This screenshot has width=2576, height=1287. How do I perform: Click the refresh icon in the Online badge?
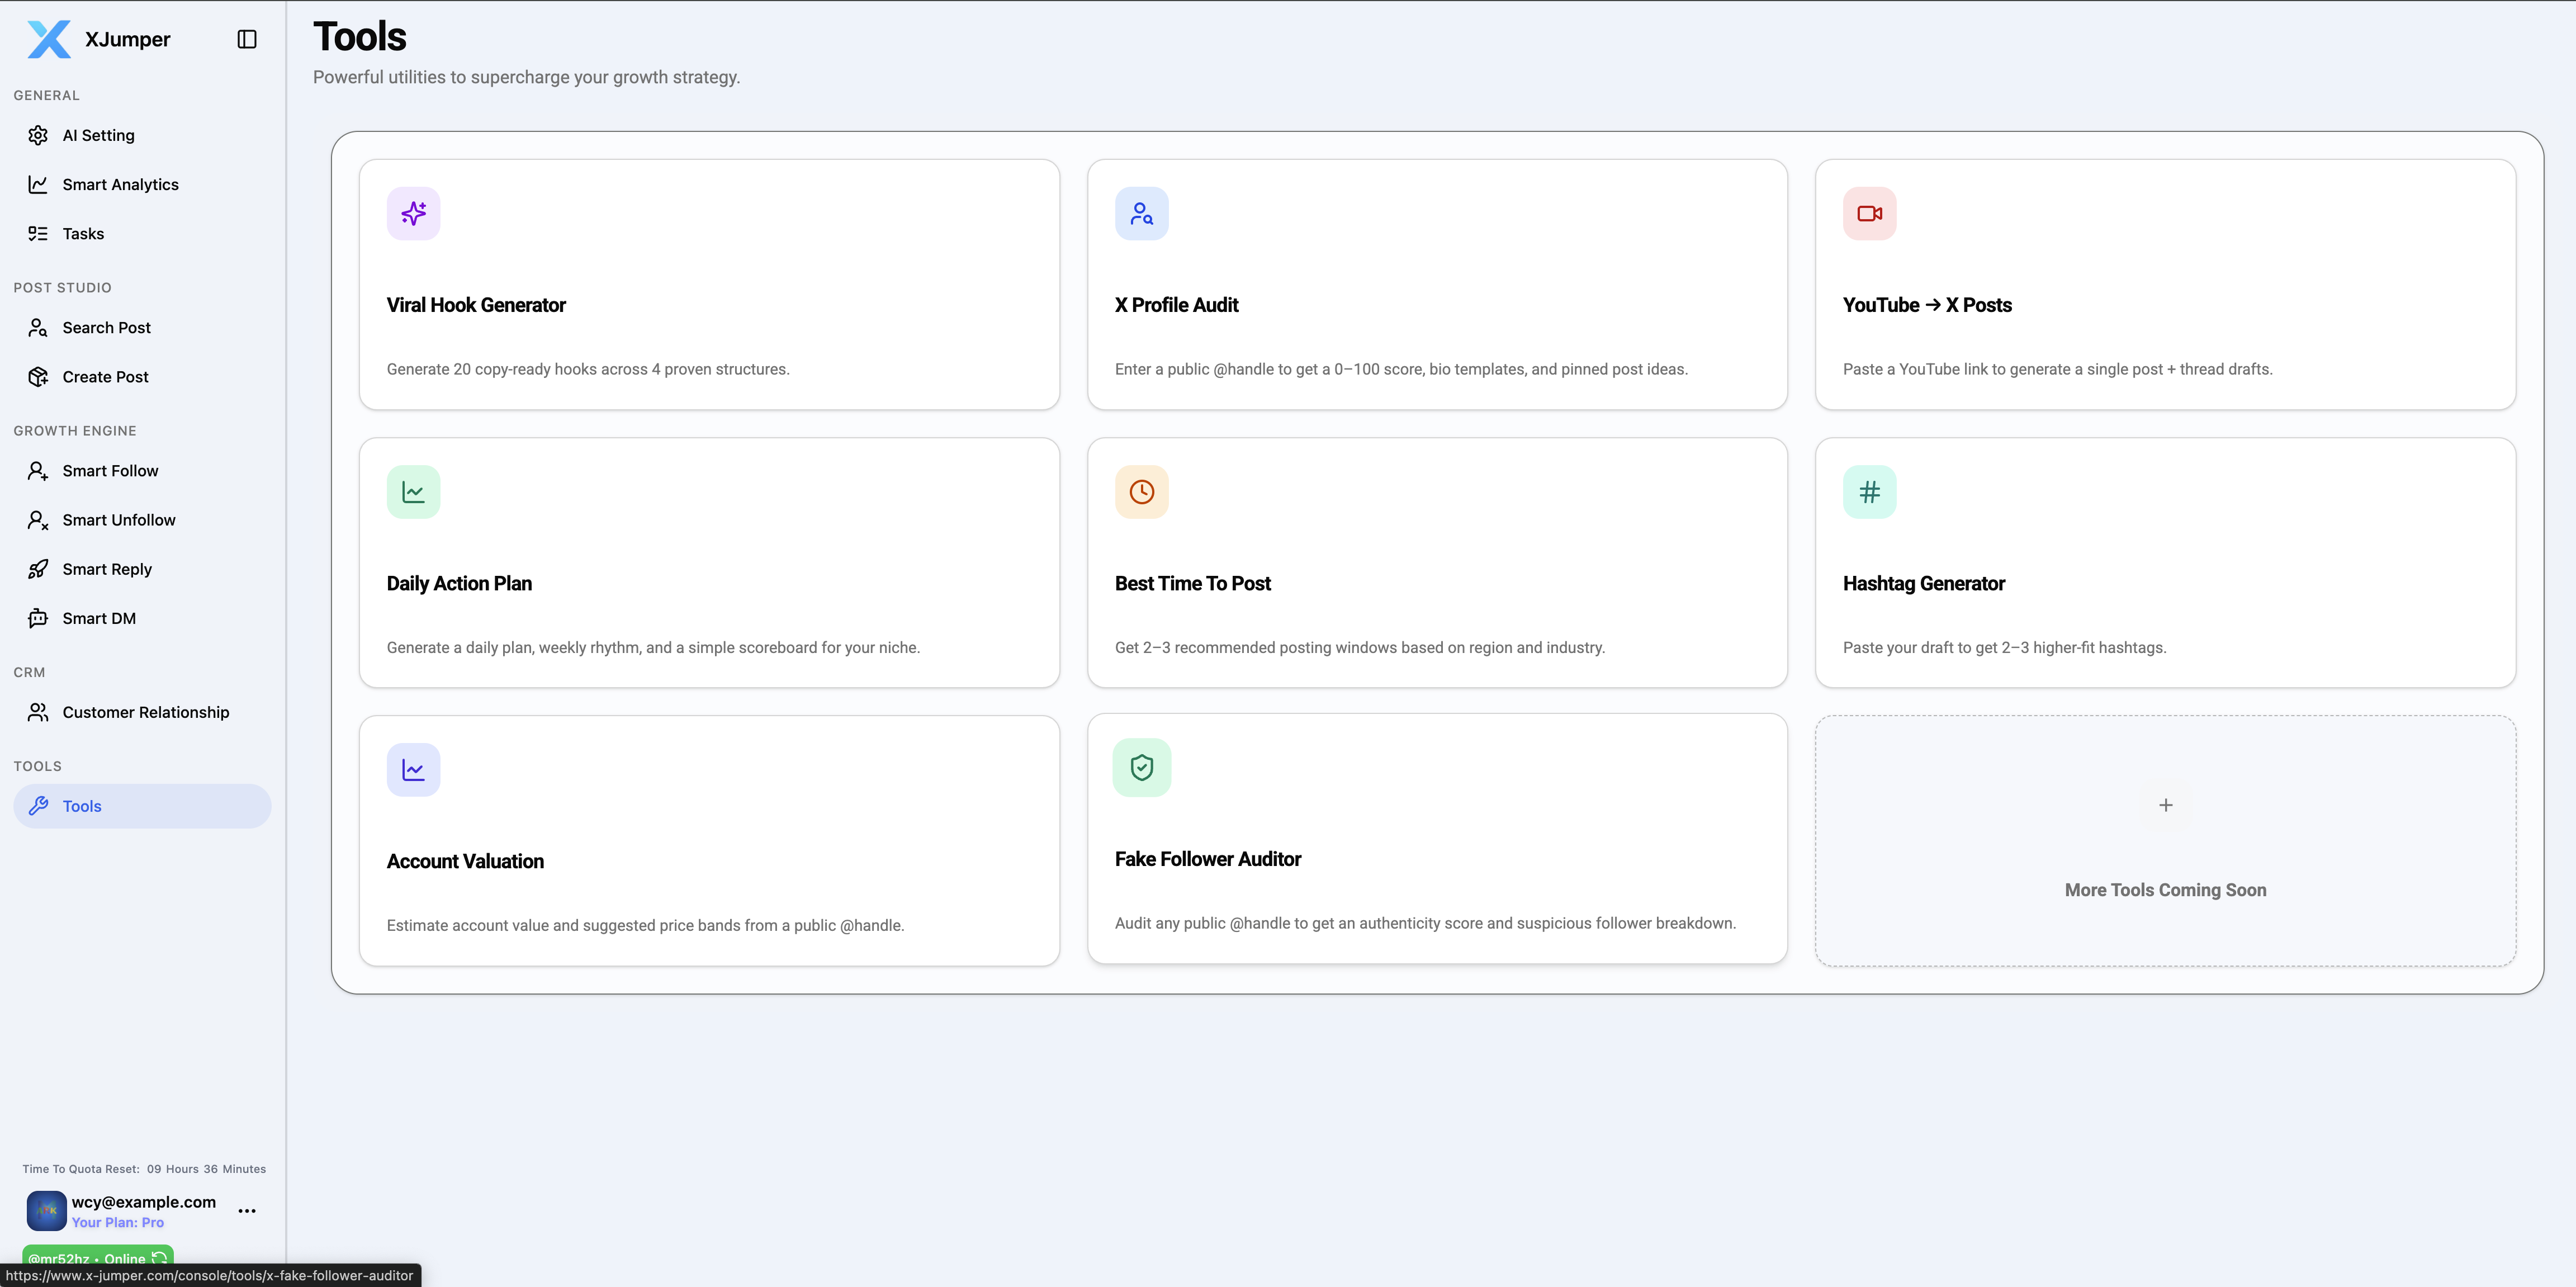tap(160, 1259)
